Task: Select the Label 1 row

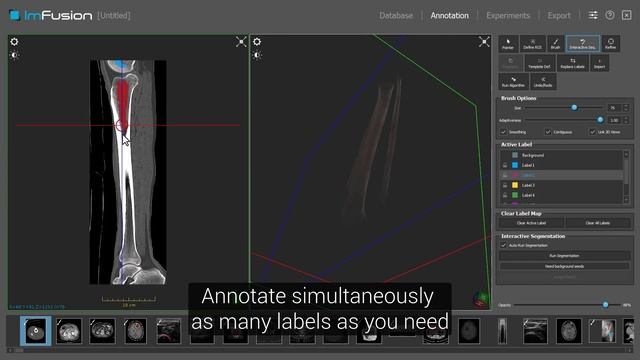Action: [562, 165]
